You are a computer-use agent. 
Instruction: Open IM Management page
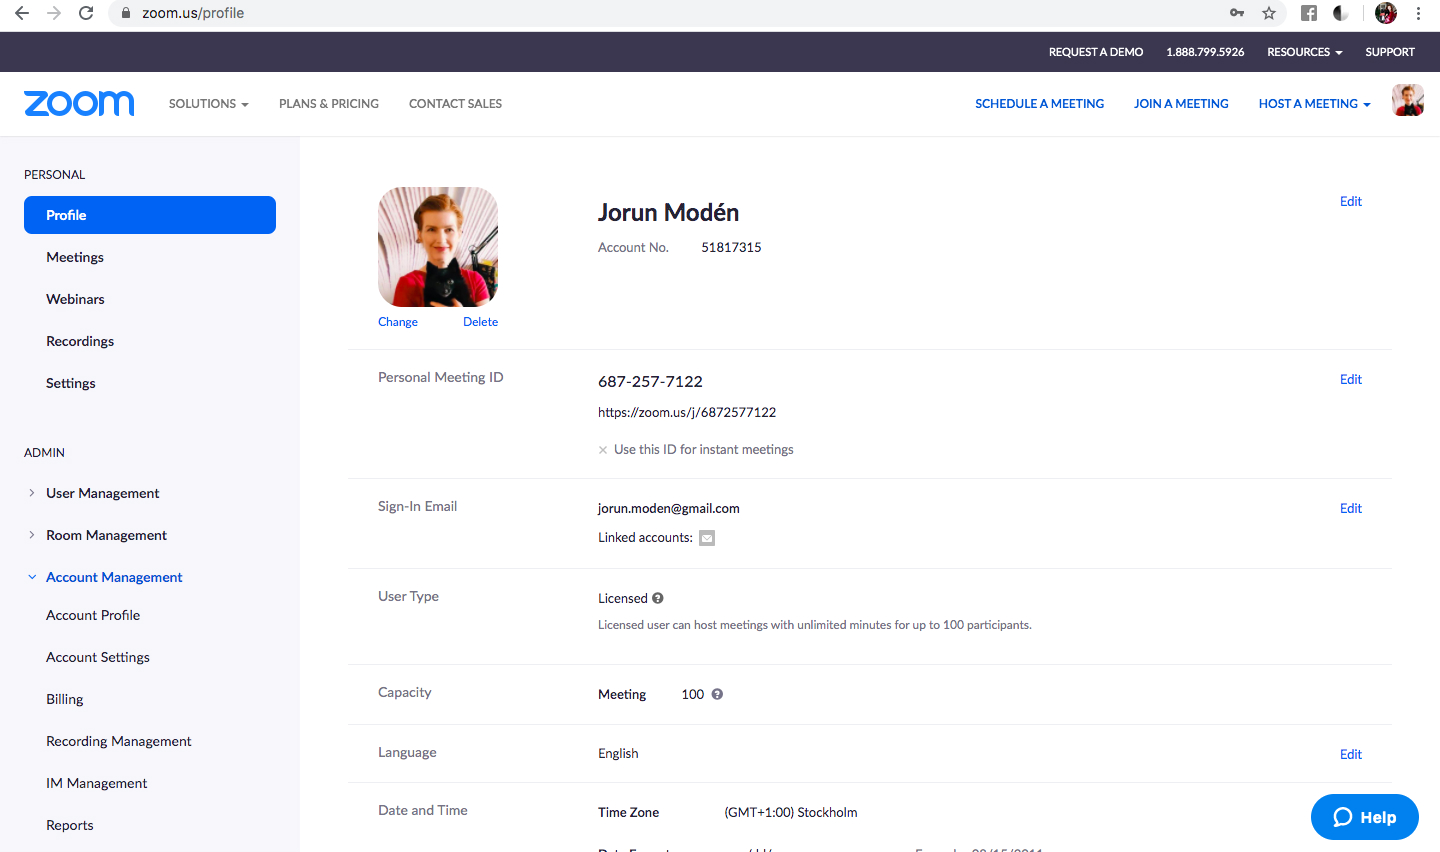point(97,783)
